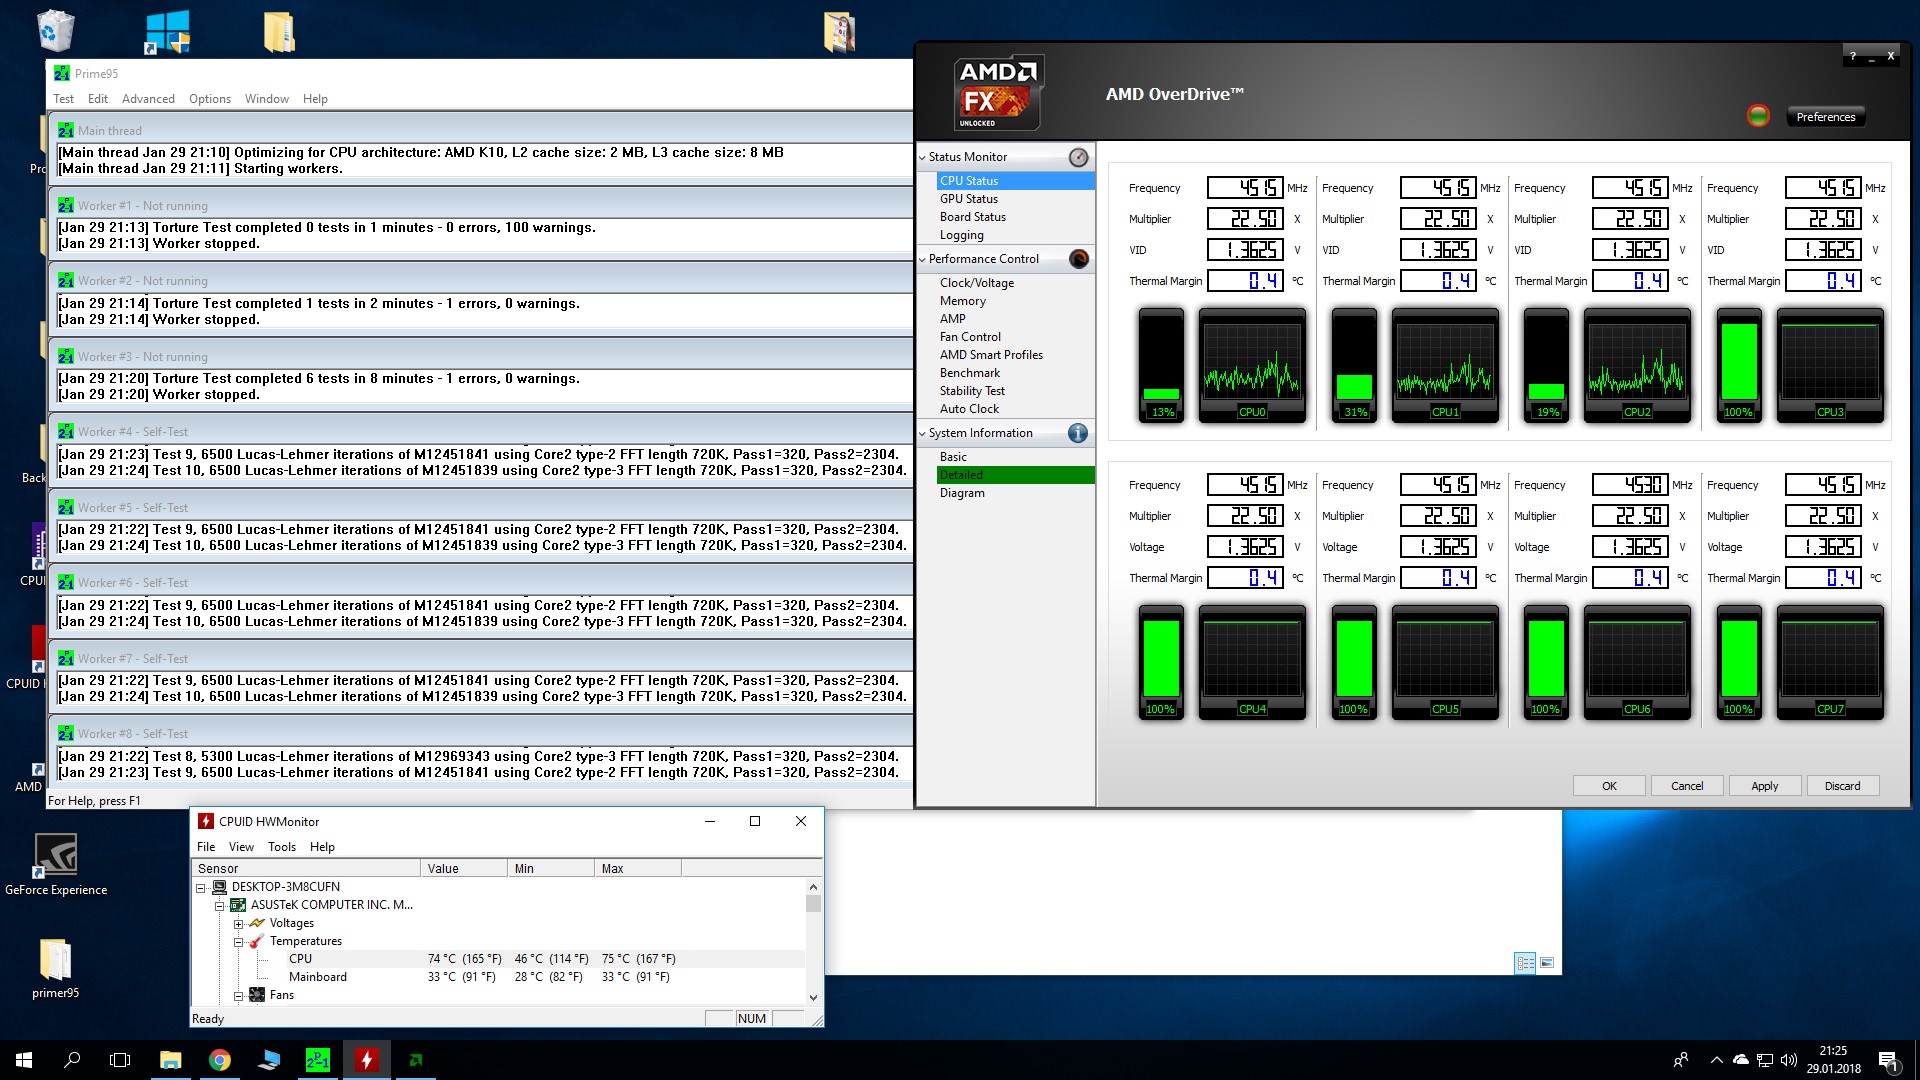Click the large-icons view toggle in background window
Image resolution: width=1920 pixels, height=1080 pixels.
coord(1547,963)
